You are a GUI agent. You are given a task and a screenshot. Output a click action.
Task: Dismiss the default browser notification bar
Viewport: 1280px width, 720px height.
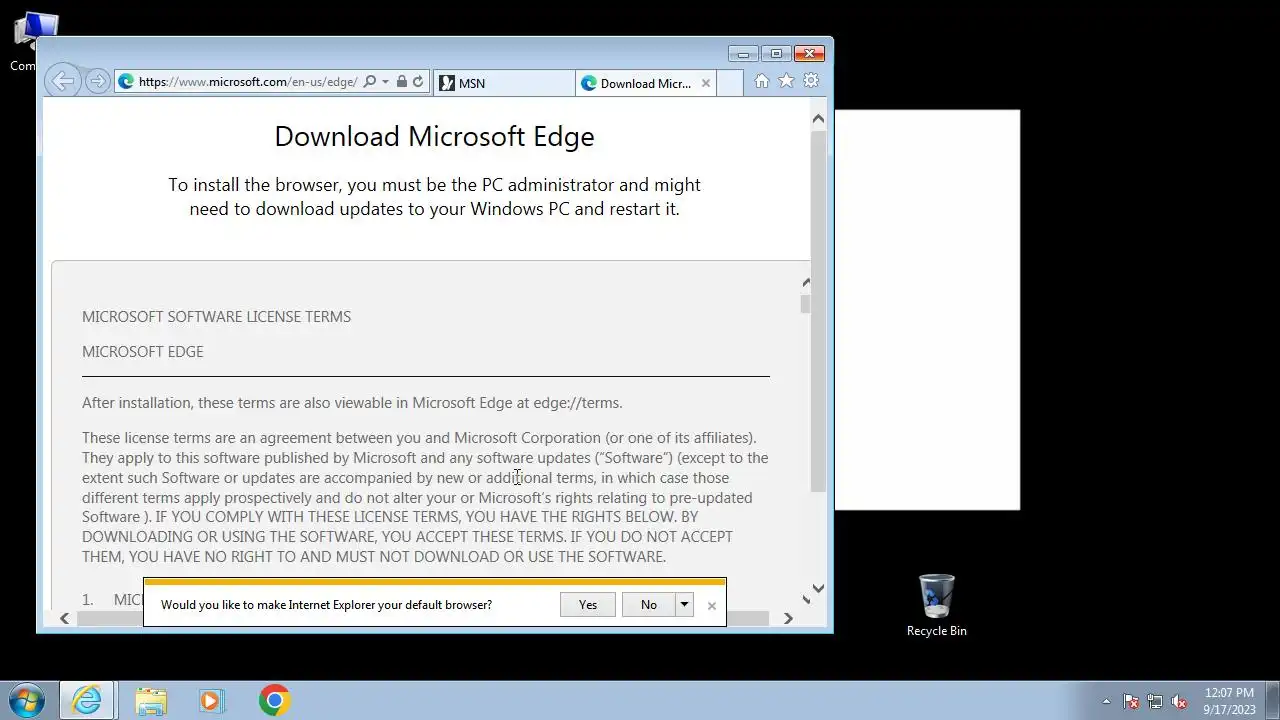[x=712, y=605]
